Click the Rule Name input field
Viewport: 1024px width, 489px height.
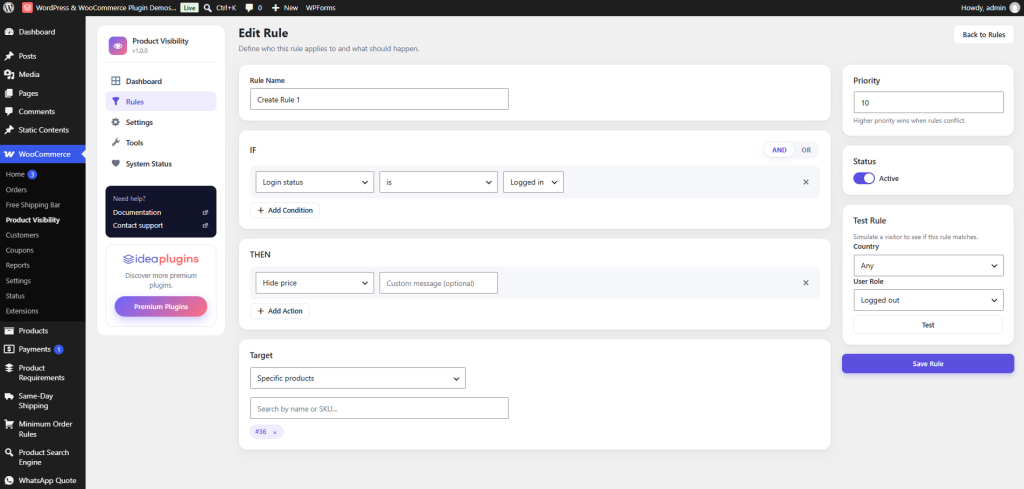tap(379, 99)
